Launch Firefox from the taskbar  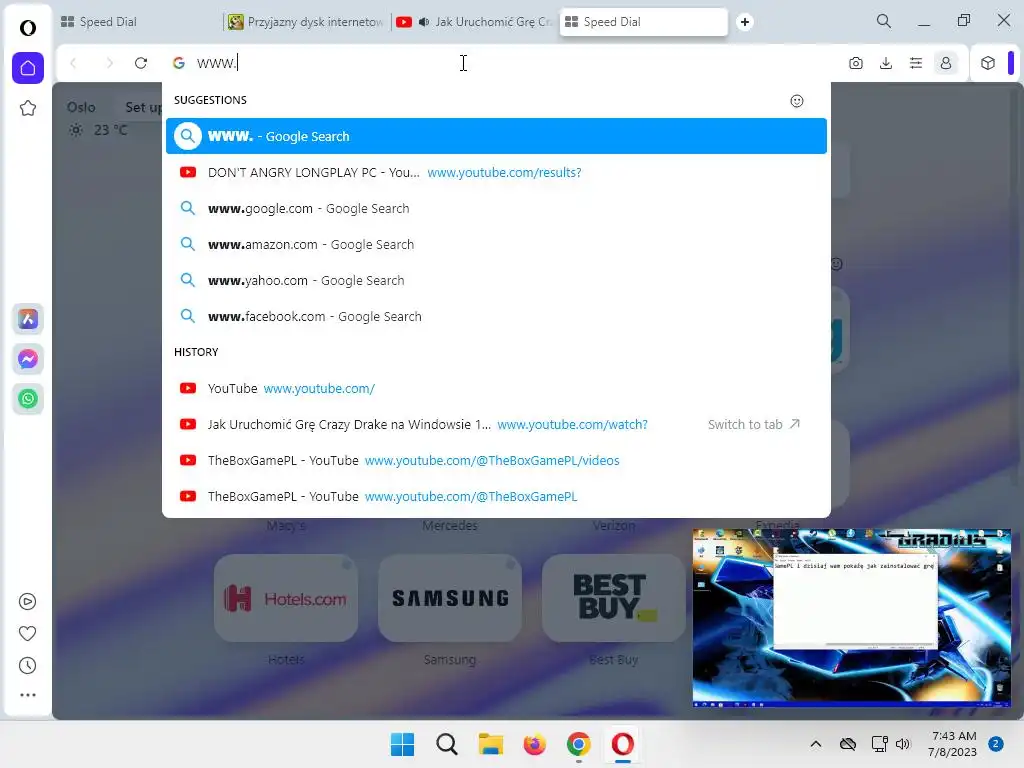(x=534, y=744)
